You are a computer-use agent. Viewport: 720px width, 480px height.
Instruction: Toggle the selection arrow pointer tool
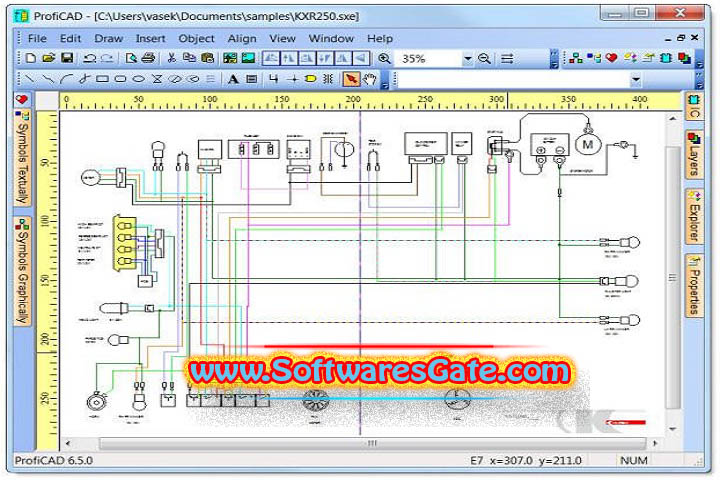[x=351, y=79]
